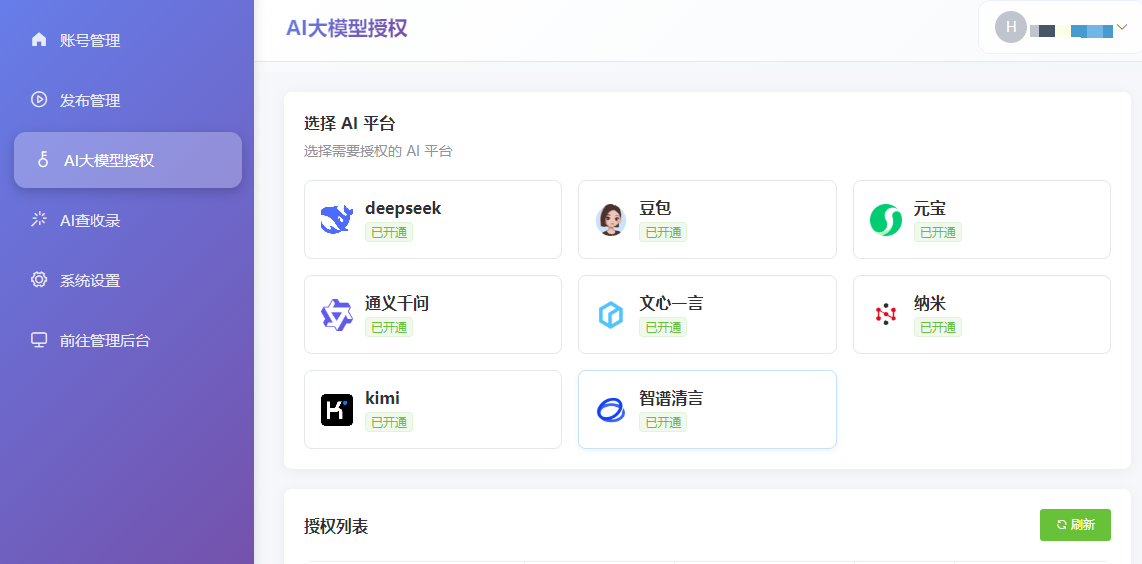Click the 纳米 red dots logo
1142x564 pixels.
(885, 314)
